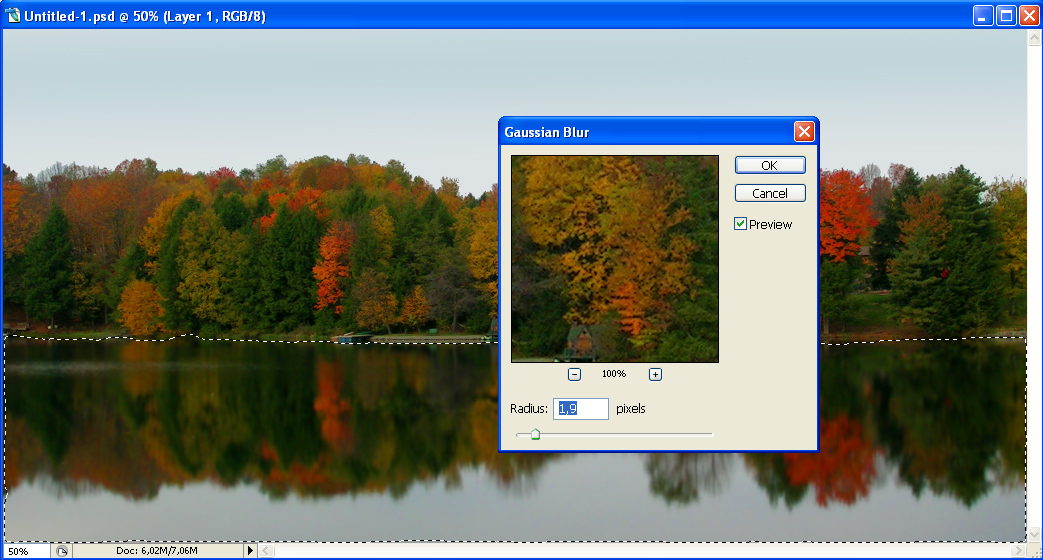Image resolution: width=1043 pixels, height=560 pixels.
Task: Click the Radius value input field
Action: tap(581, 408)
